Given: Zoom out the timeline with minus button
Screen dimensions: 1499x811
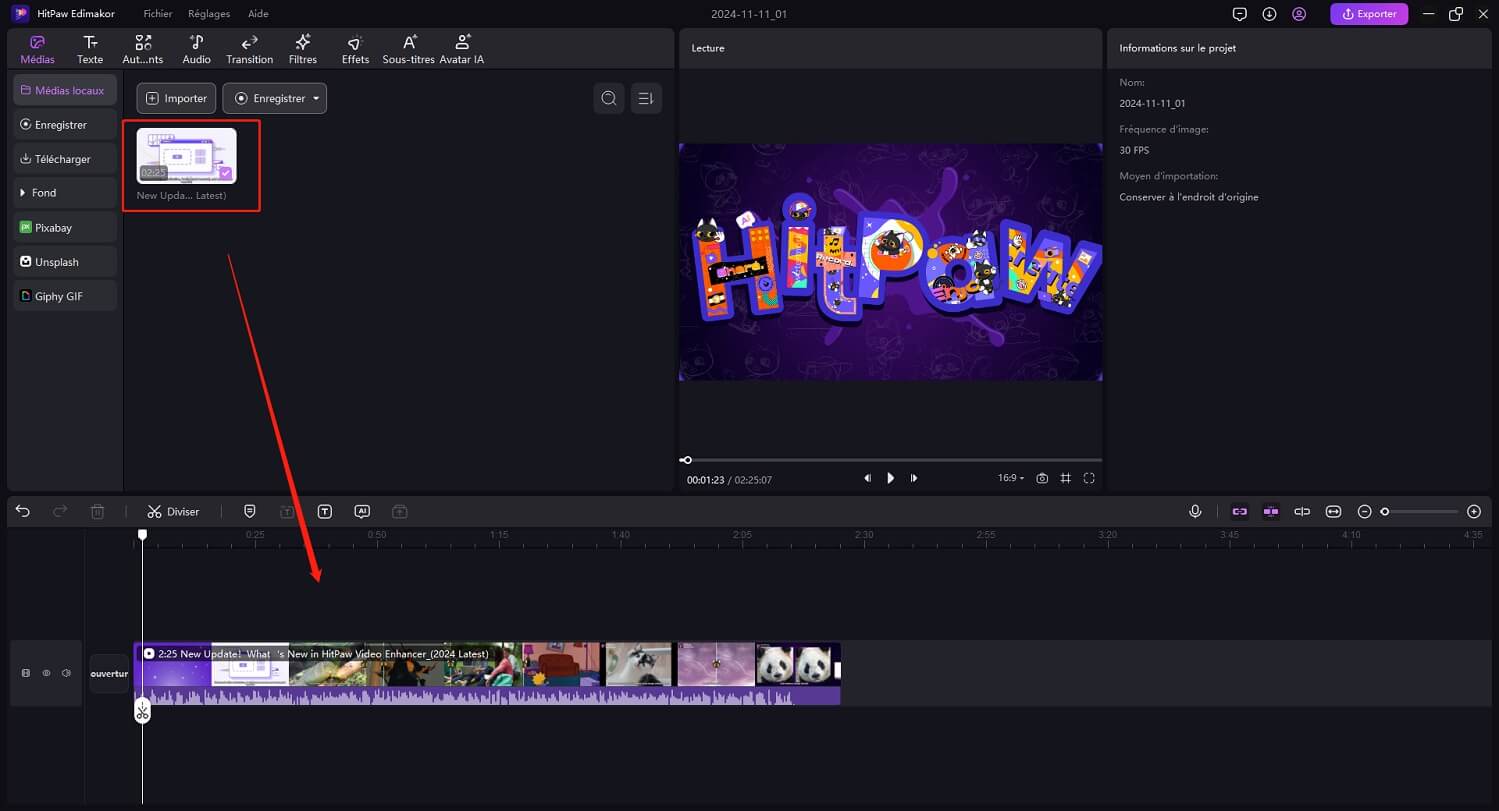Looking at the screenshot, I should click(1364, 511).
